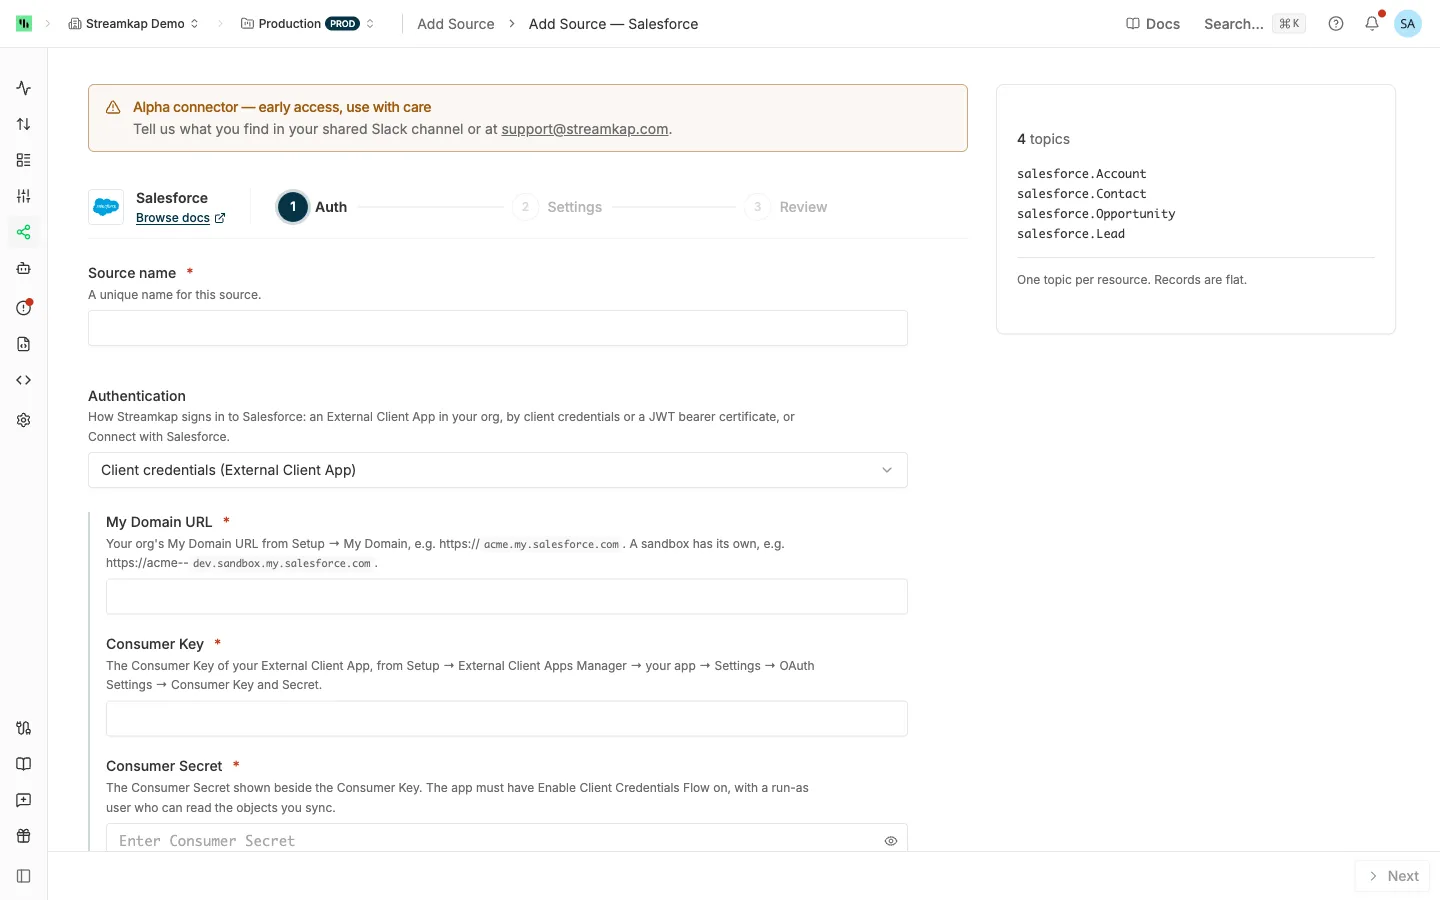Click the salesforce.Account topic text
This screenshot has height=900, width=1440.
point(1082,174)
